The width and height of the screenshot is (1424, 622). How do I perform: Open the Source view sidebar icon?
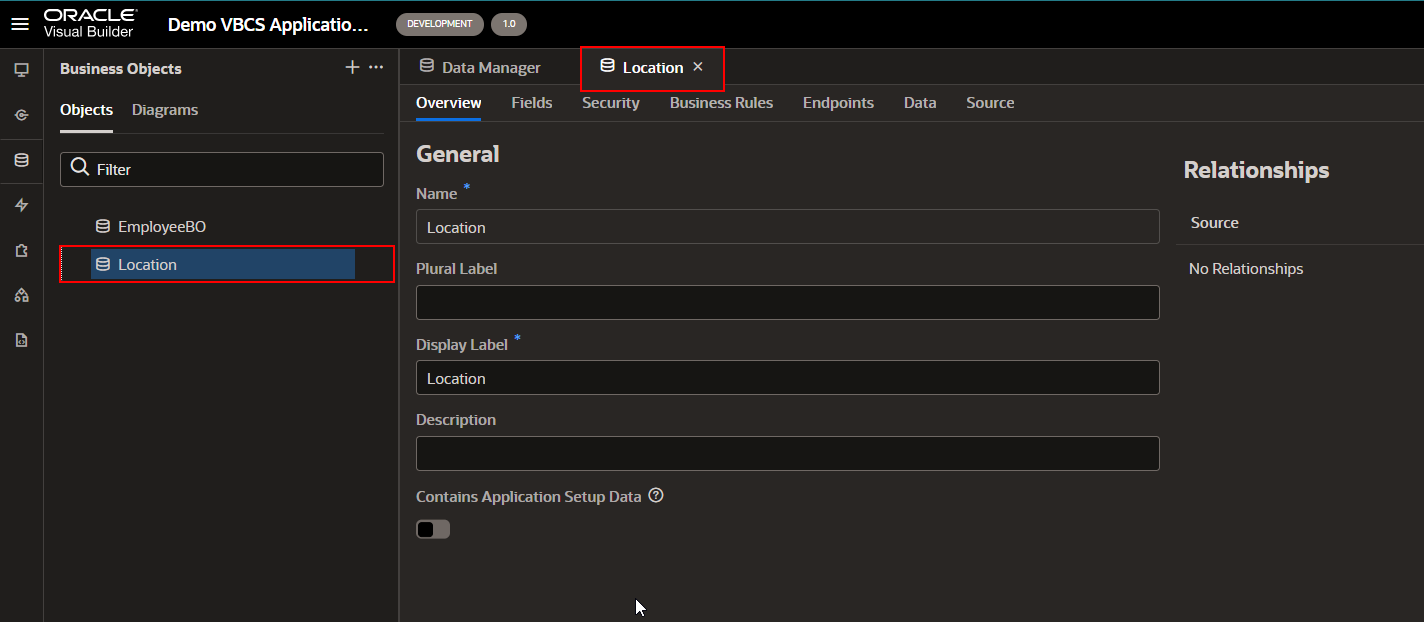[x=21, y=340]
